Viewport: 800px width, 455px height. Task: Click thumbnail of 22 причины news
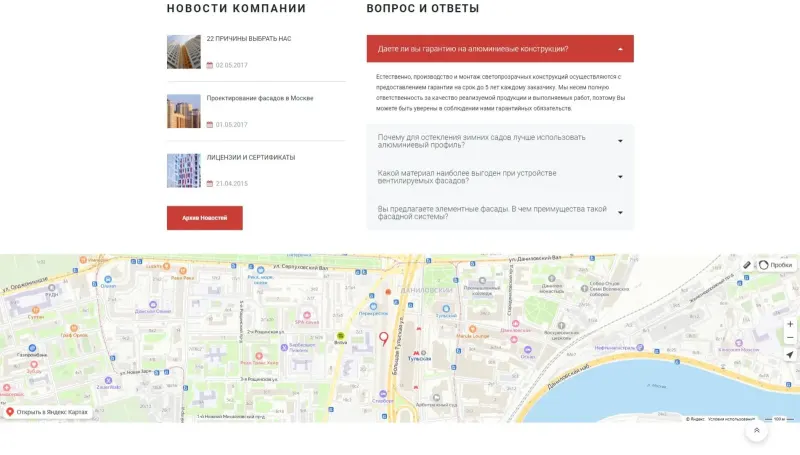(184, 52)
